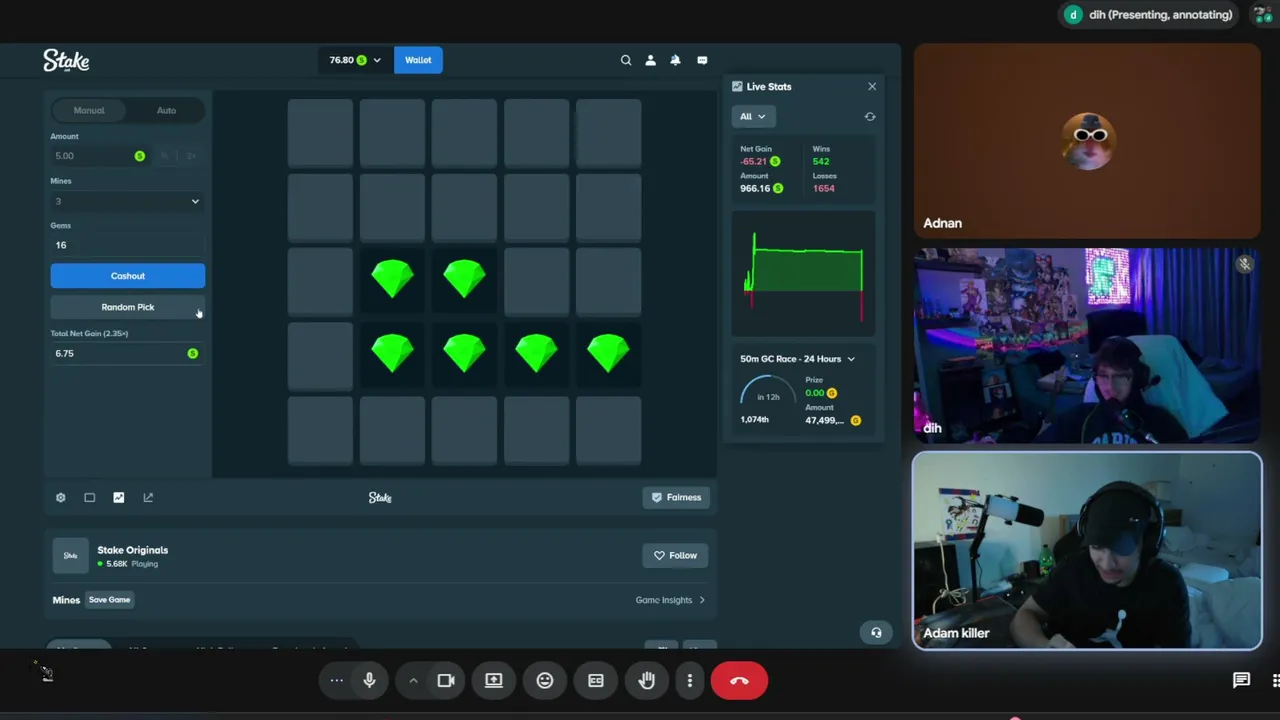Image resolution: width=1280 pixels, height=720 pixels.
Task: Open the chat bubble icon in header
Action: 702,60
